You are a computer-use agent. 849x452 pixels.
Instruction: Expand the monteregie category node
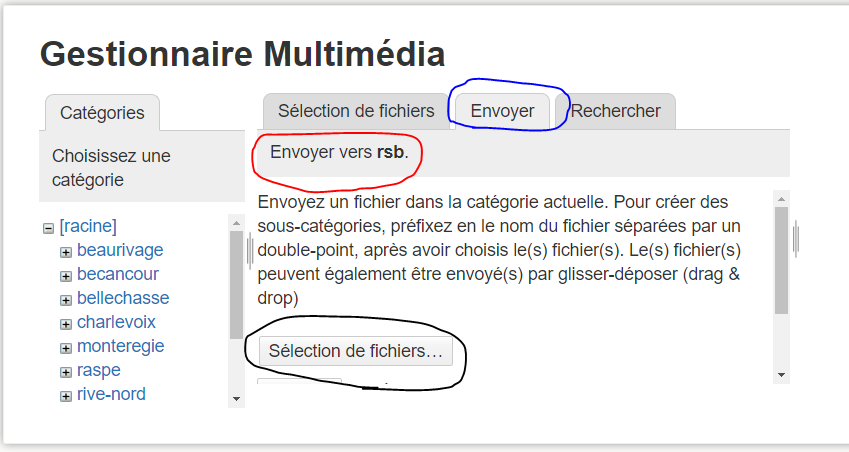click(x=66, y=348)
